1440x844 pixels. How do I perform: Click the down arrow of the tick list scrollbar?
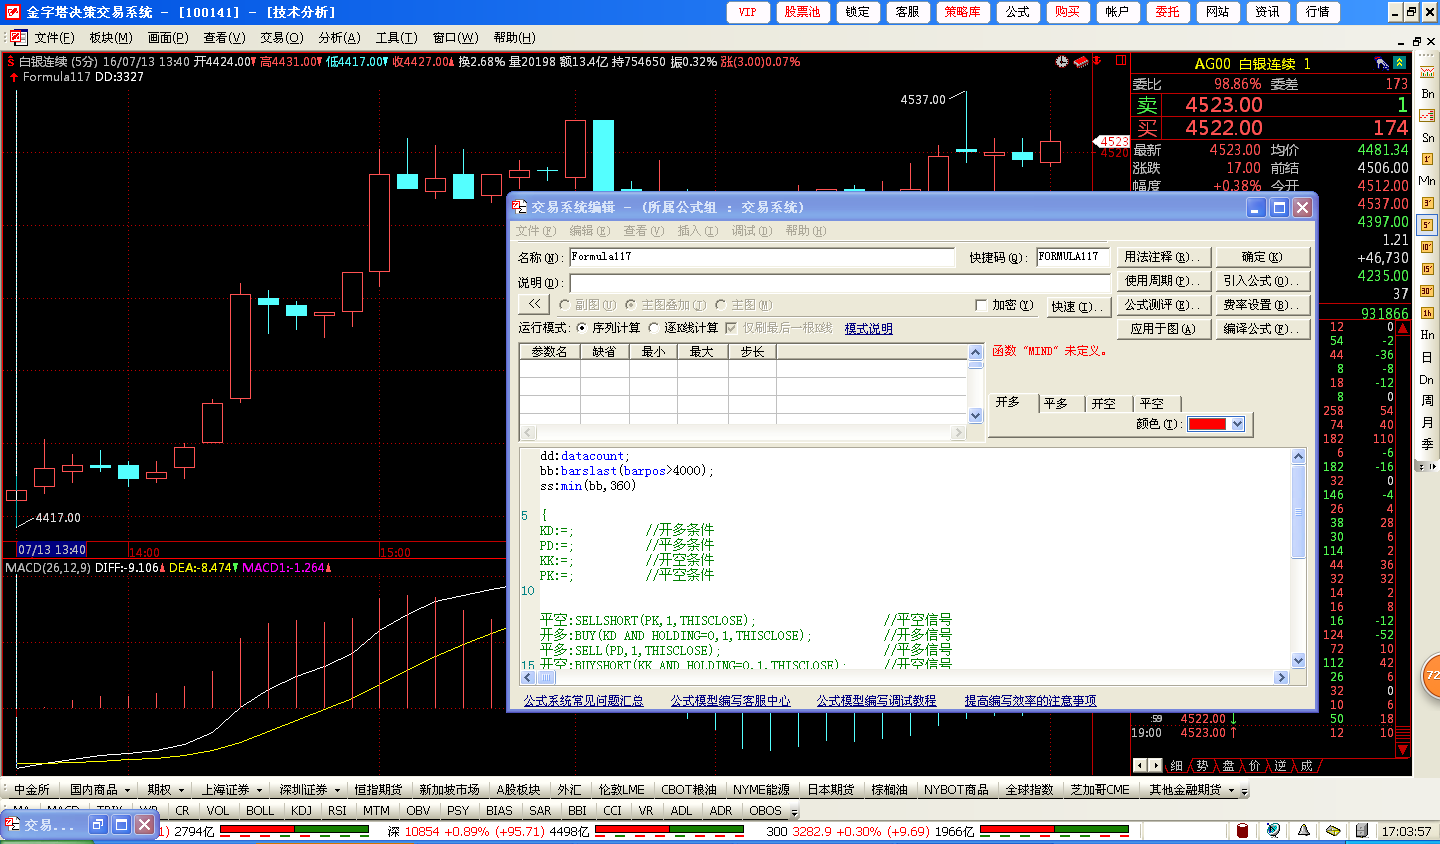pos(1402,749)
